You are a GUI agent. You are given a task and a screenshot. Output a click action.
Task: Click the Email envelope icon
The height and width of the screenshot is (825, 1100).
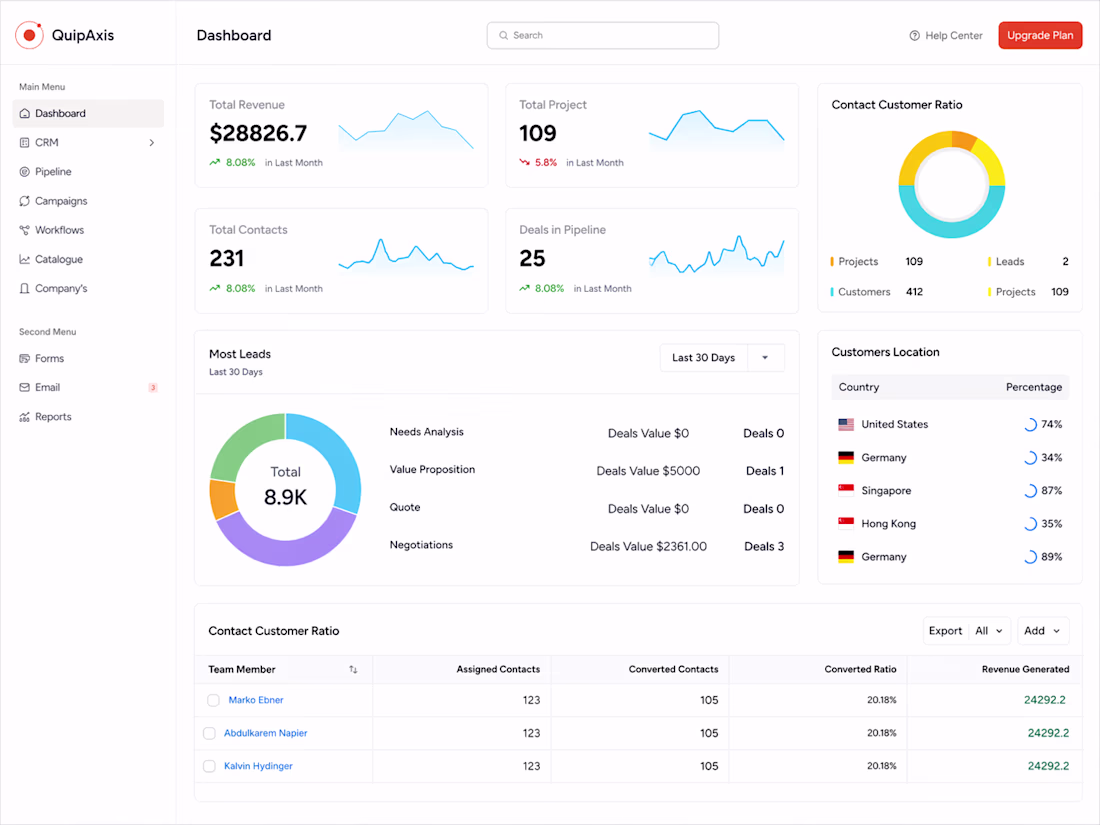pos(25,387)
